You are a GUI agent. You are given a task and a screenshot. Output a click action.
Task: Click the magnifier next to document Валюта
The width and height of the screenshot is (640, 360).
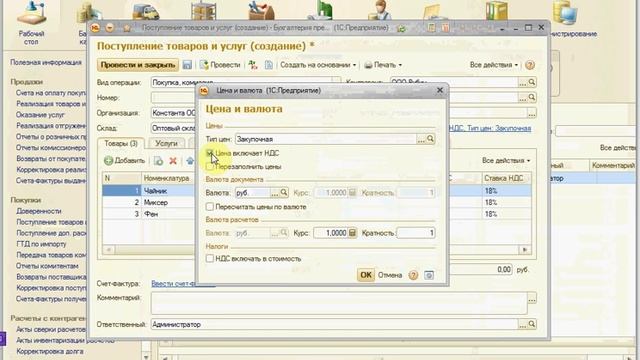(x=284, y=192)
